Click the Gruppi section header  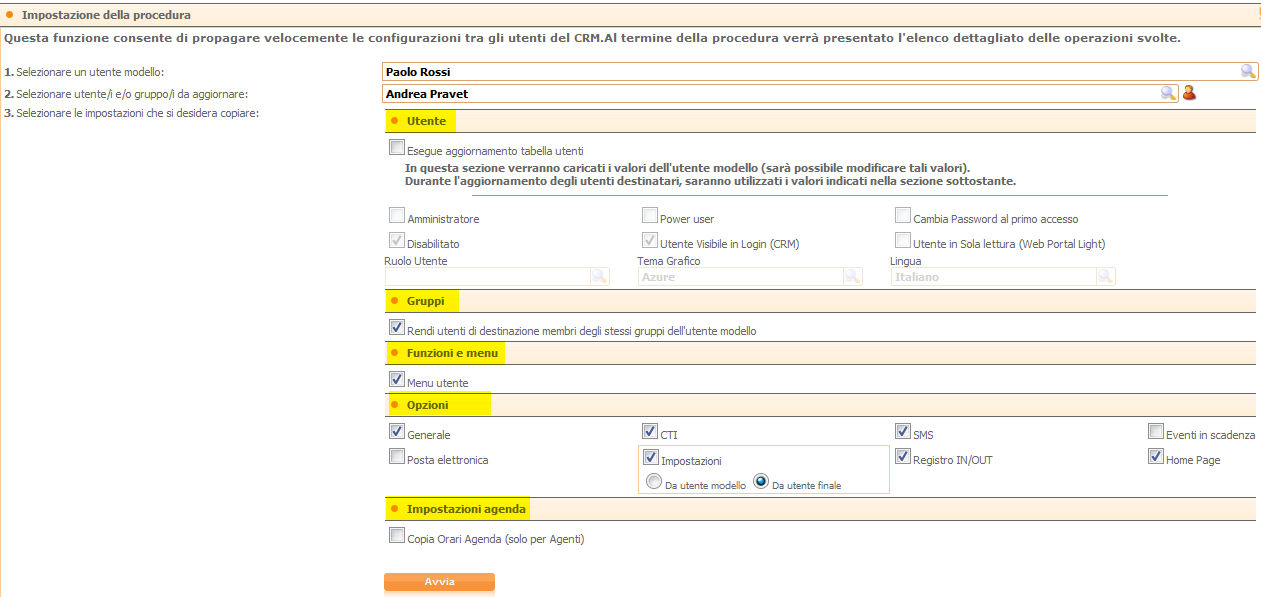[425, 301]
